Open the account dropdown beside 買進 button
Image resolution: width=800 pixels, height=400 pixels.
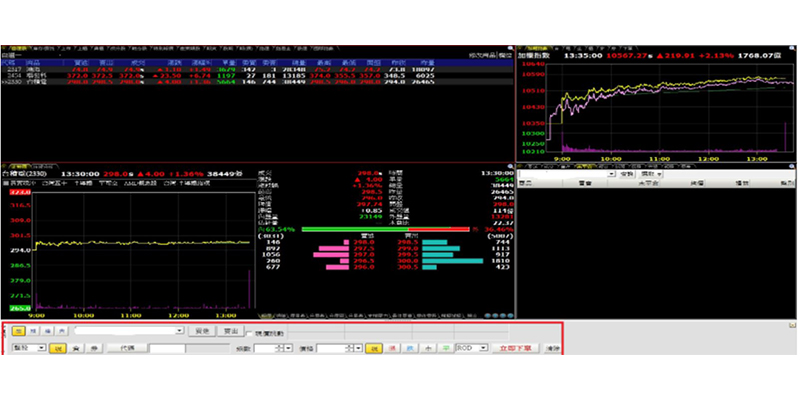point(179,331)
